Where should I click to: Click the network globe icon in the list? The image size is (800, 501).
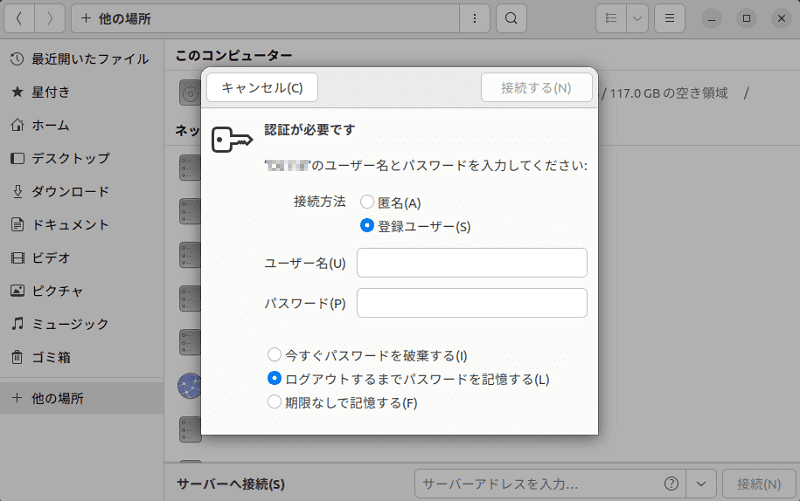(x=189, y=386)
